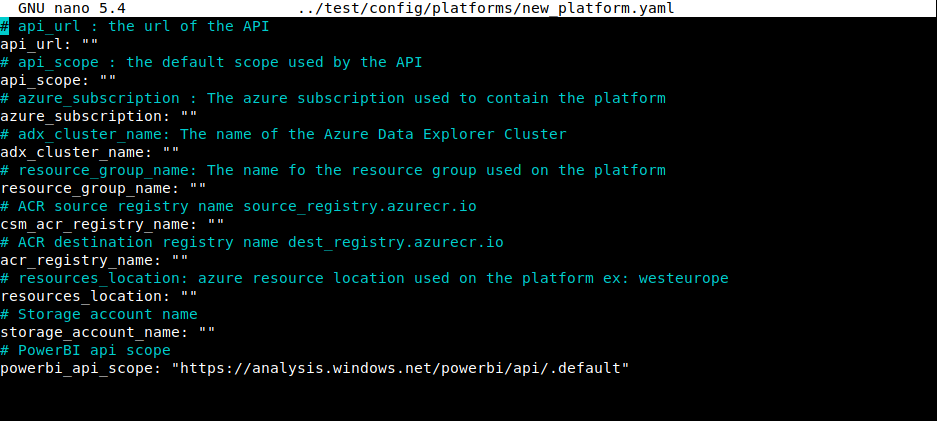Set cursor in storage_account_name value
The image size is (937, 421).
[x=207, y=332]
